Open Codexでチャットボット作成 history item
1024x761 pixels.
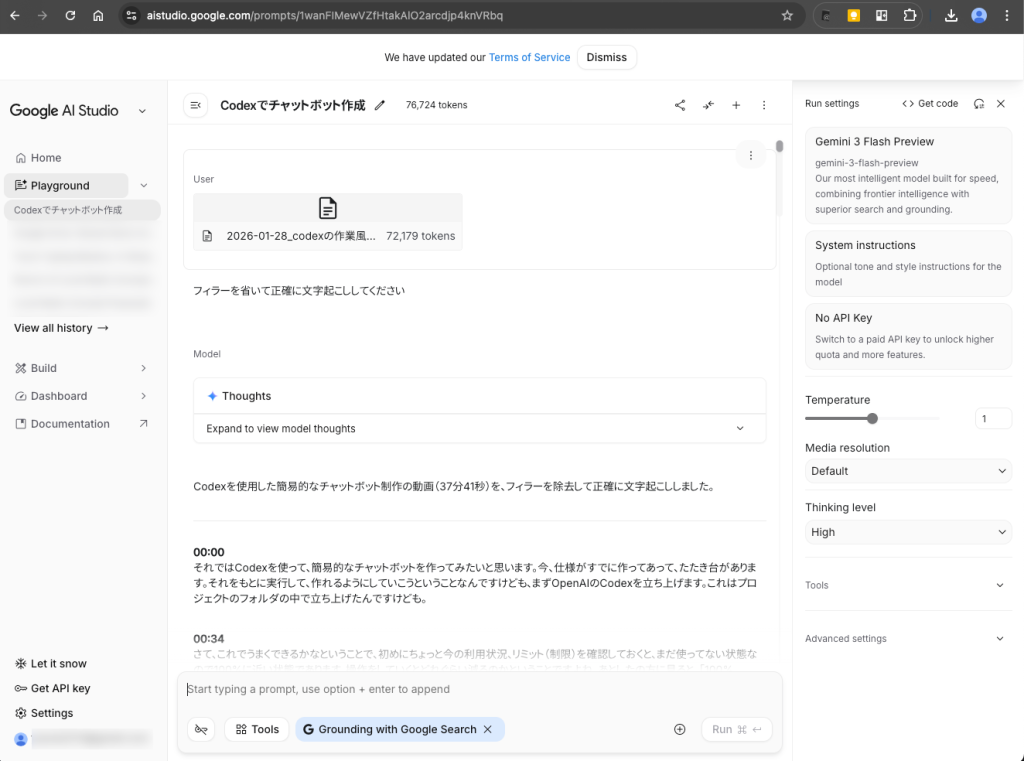[x=82, y=210]
